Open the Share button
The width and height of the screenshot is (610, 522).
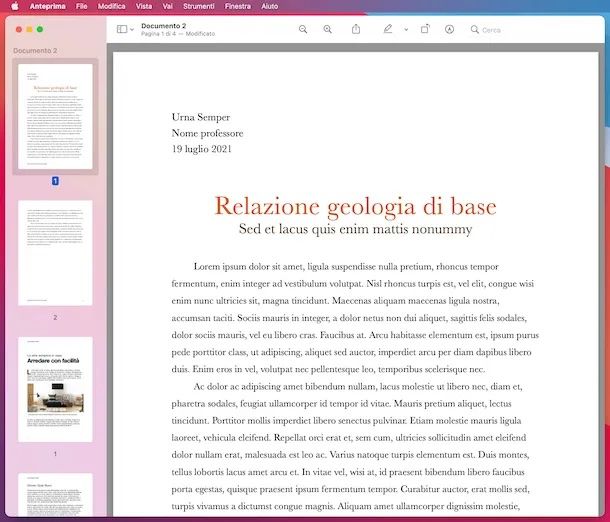pyautogui.click(x=356, y=29)
